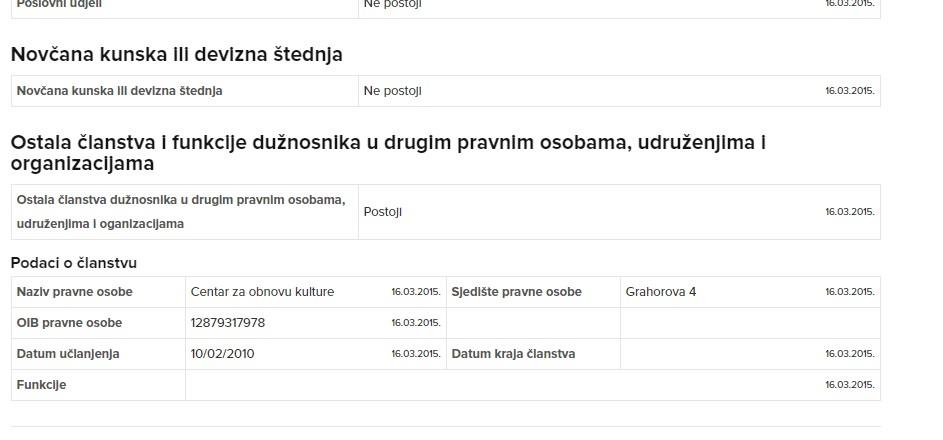Click the date beside "Postoji"
Image resolution: width=943 pixels, height=440 pixels.
849,212
